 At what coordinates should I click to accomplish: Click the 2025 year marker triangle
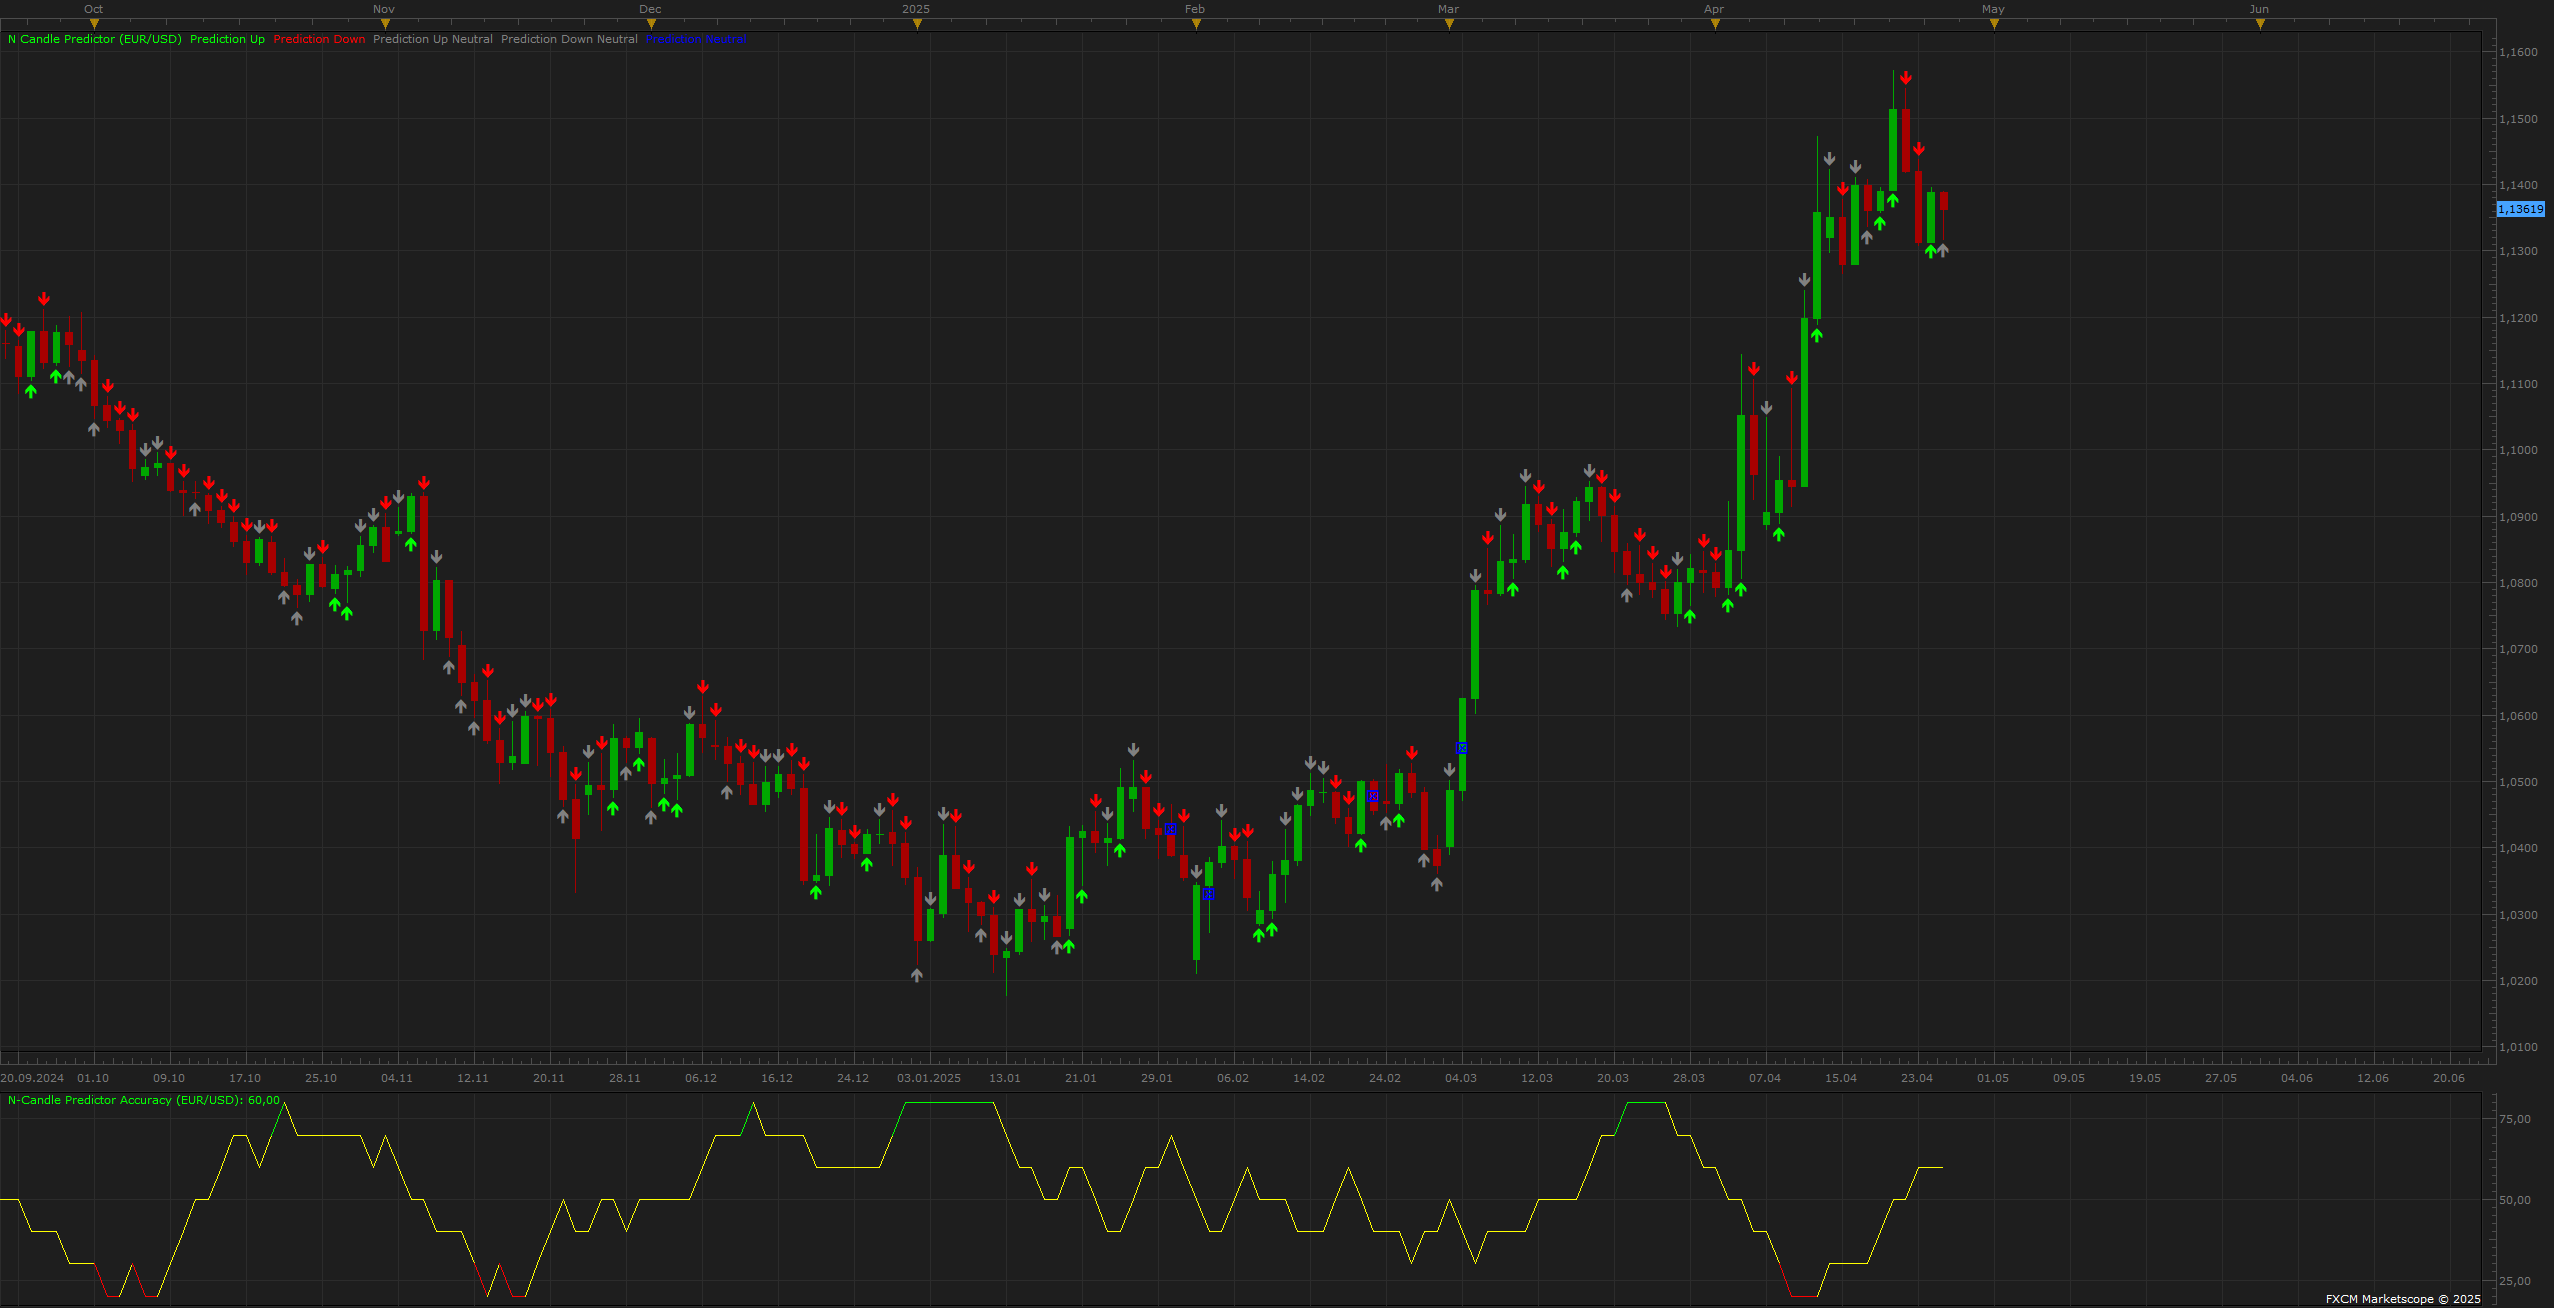click(x=917, y=24)
